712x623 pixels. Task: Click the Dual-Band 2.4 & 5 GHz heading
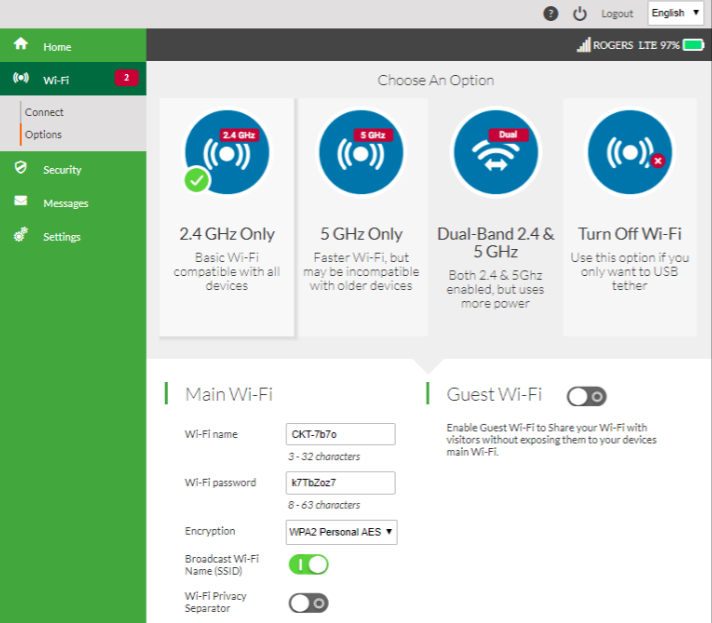click(496, 242)
